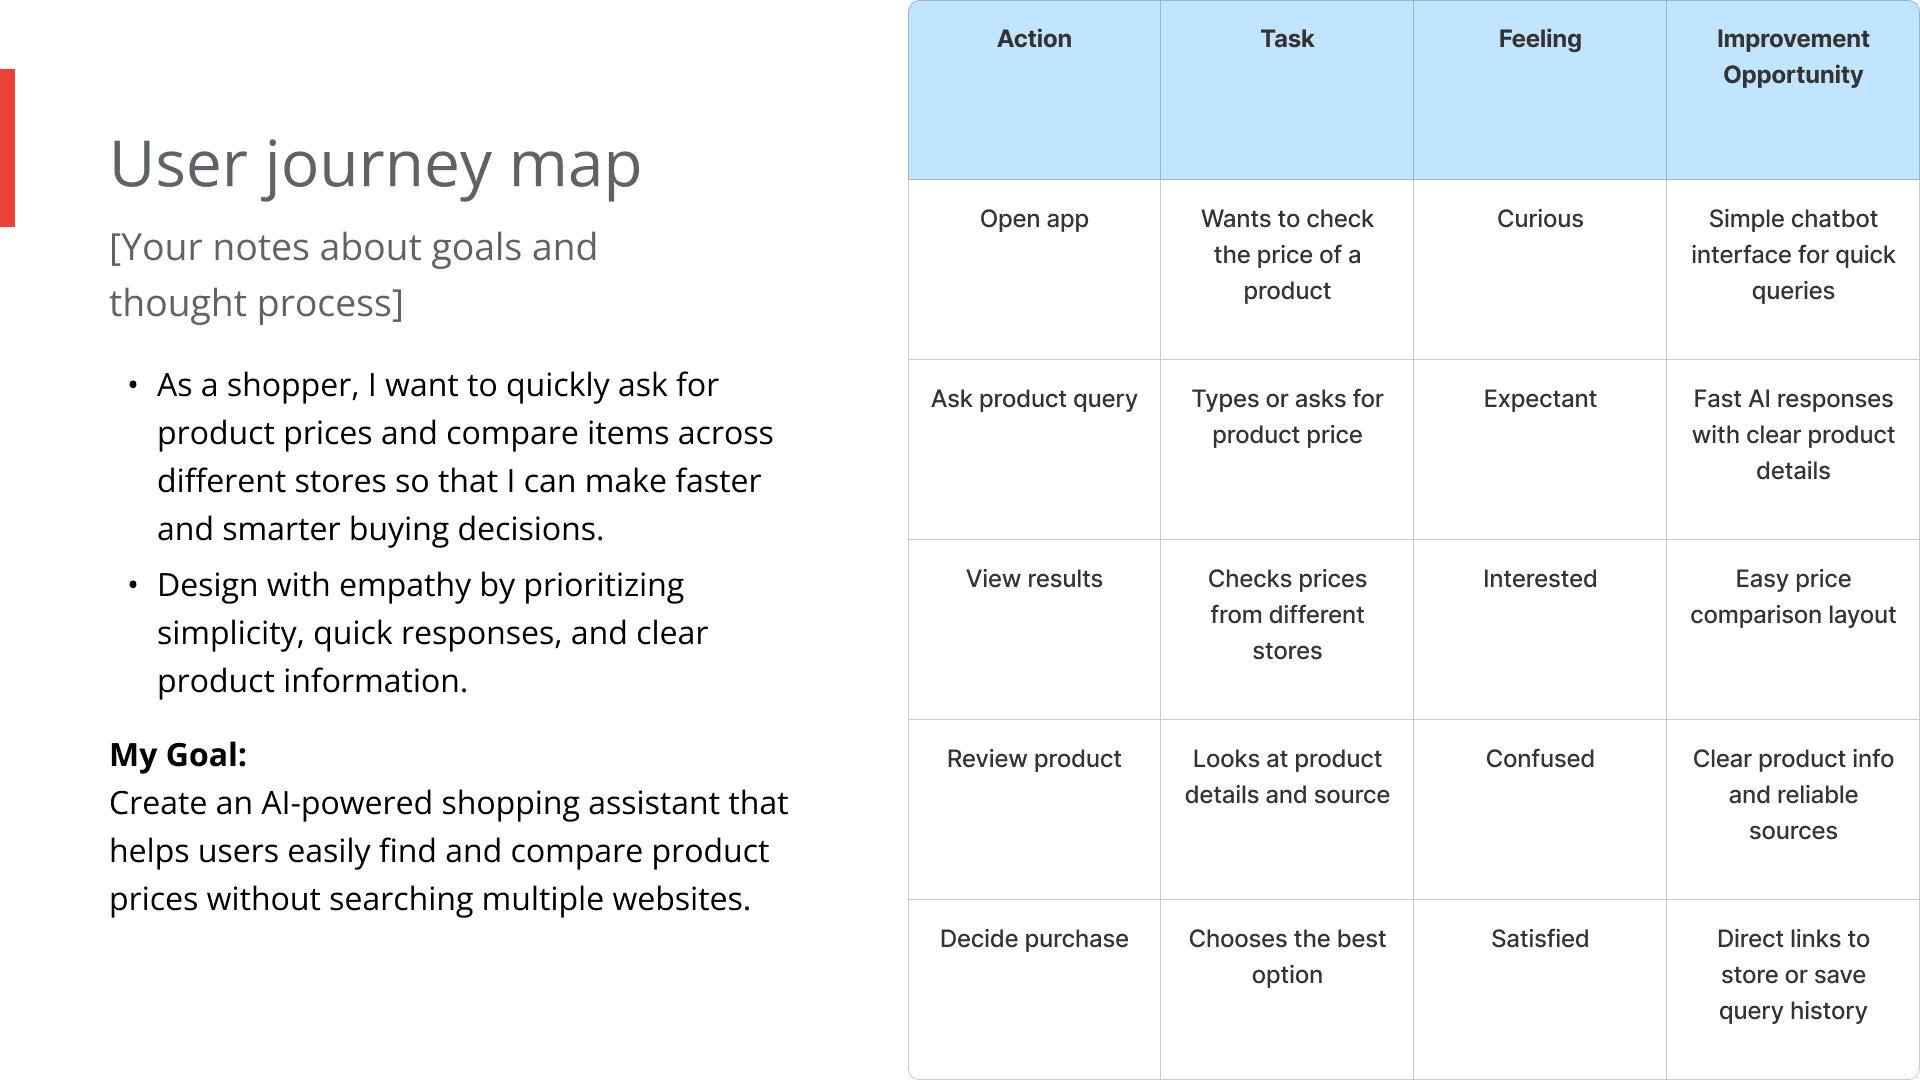Select the 'Satisfied' feeling cell
The width and height of the screenshot is (1920, 1080).
click(x=1540, y=989)
